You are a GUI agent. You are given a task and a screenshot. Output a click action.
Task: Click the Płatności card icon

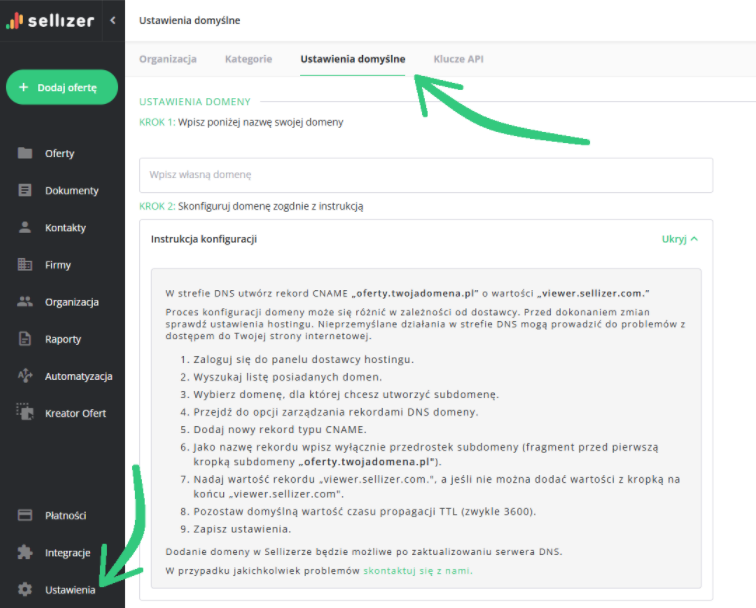coord(25,516)
